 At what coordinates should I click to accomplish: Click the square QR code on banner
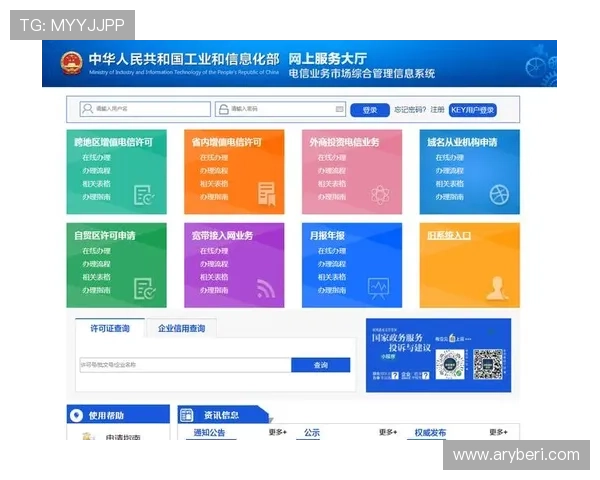click(x=488, y=364)
